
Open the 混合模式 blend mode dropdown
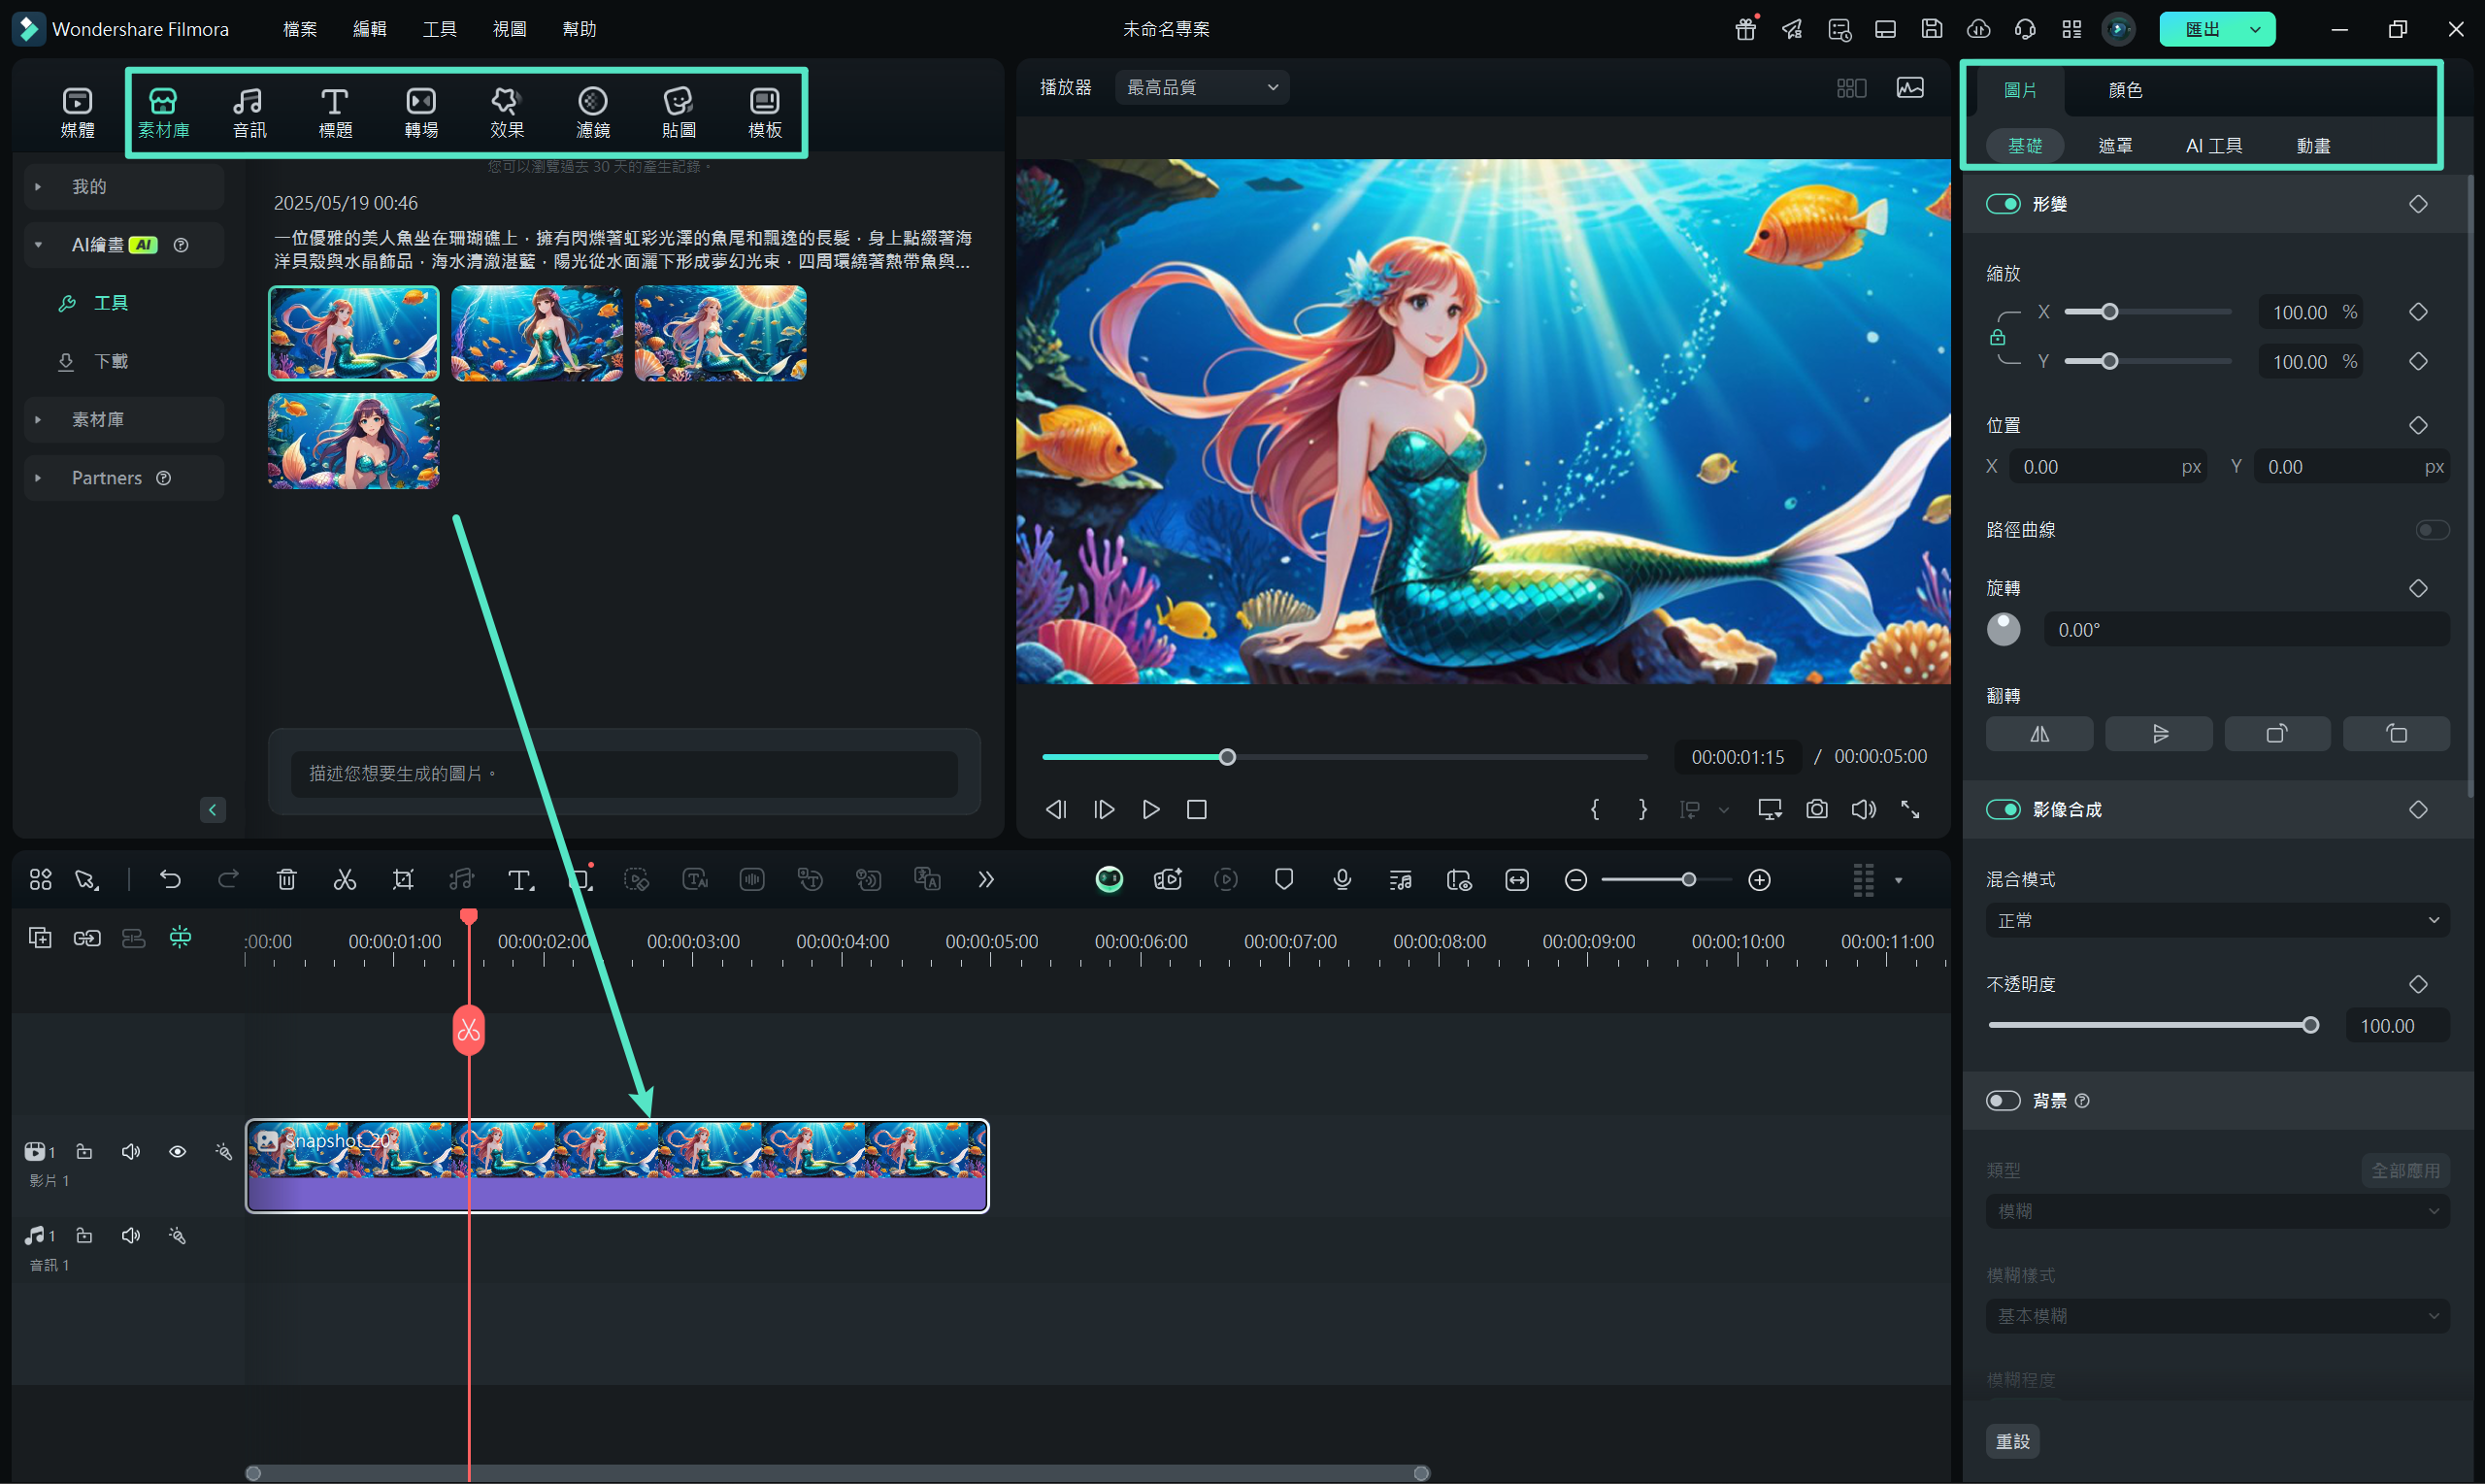point(2217,920)
